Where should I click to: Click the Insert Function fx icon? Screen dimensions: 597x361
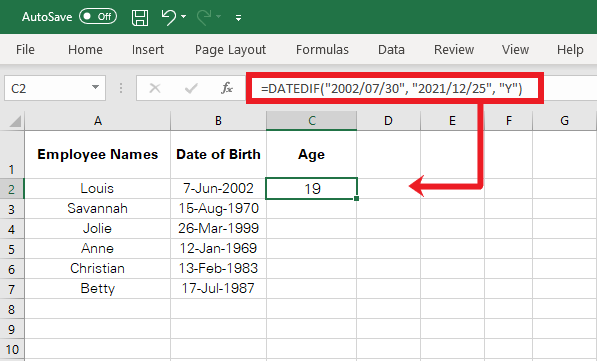click(227, 88)
